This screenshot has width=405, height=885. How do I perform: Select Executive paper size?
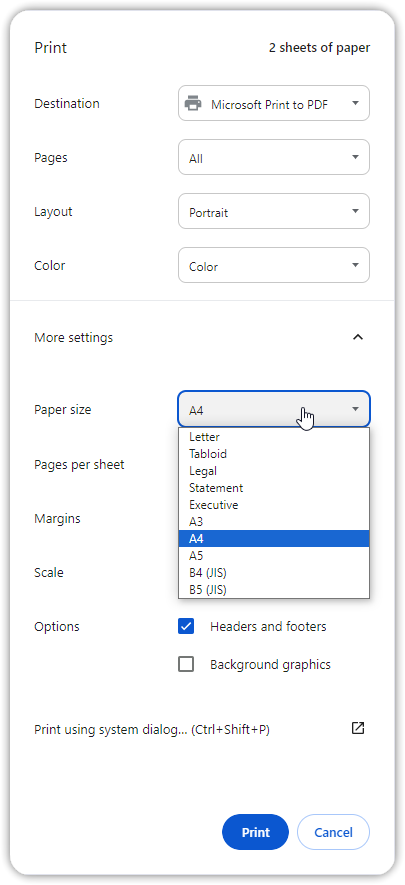click(x=274, y=505)
